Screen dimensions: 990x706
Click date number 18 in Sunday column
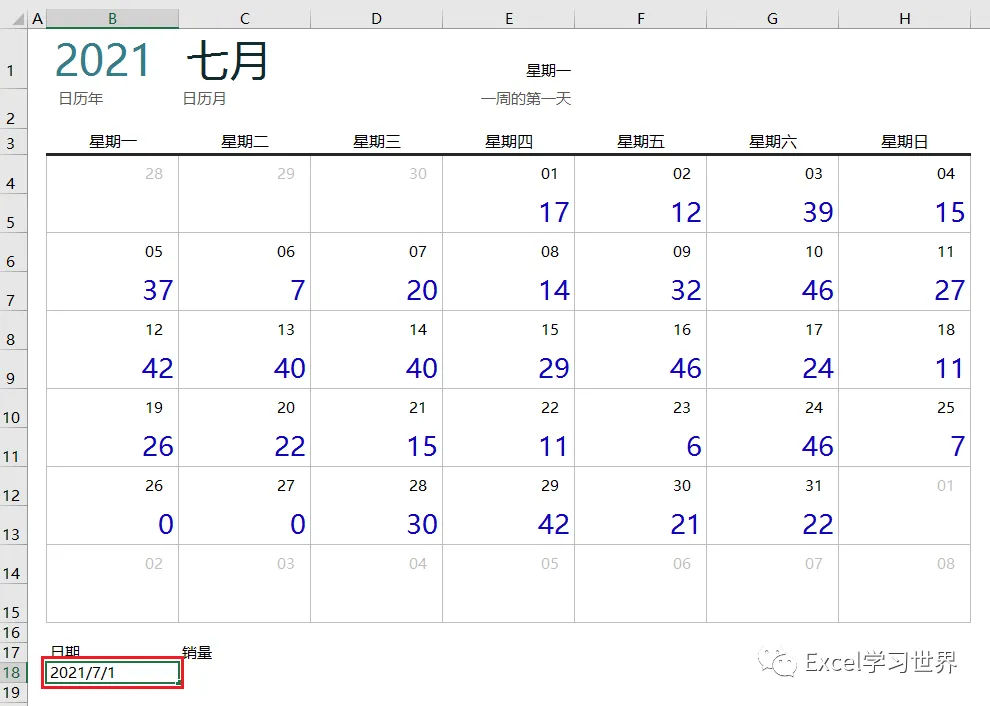coord(946,330)
